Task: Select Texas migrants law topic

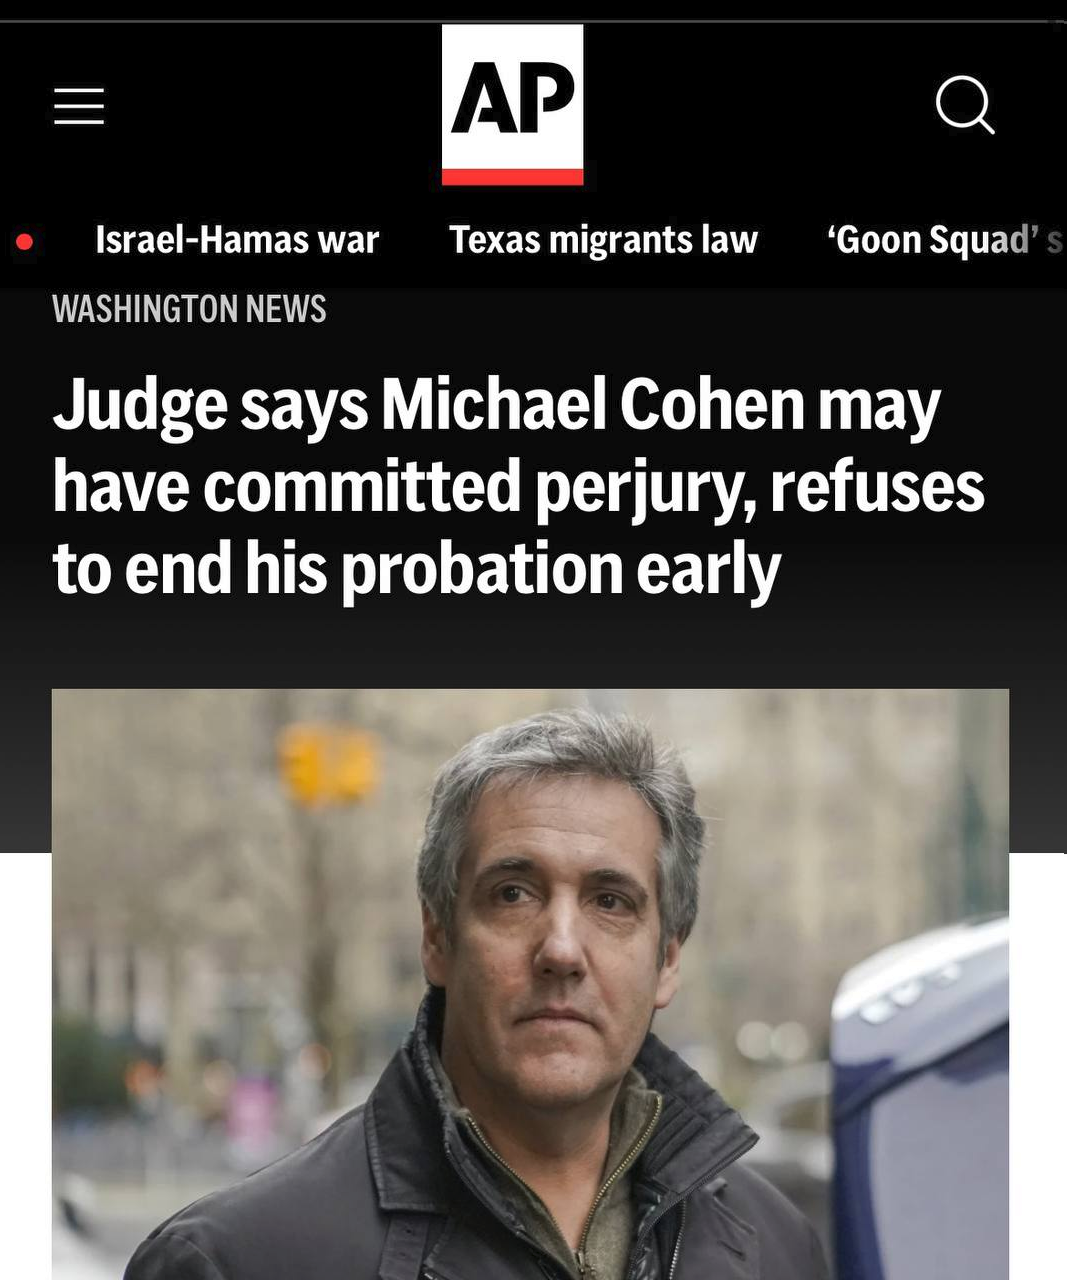Action: click(x=603, y=240)
